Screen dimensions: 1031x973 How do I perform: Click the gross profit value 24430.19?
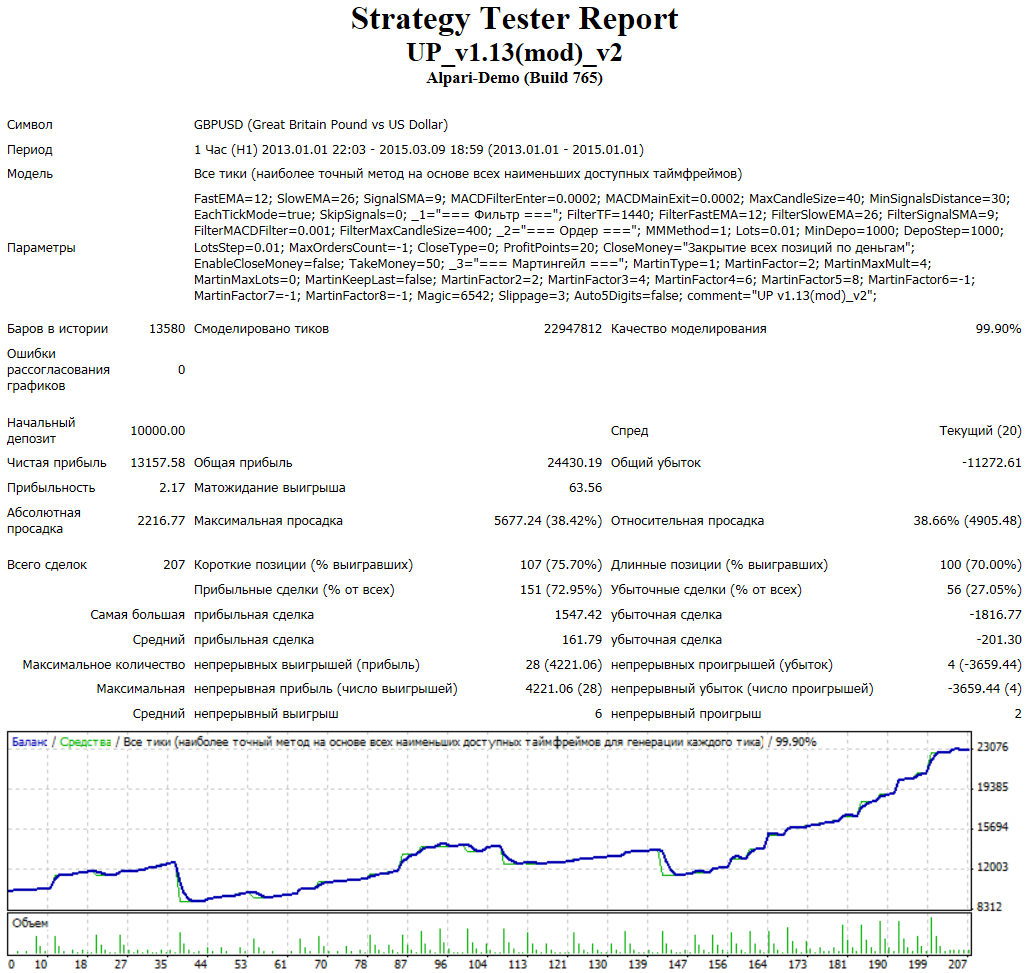pos(575,463)
